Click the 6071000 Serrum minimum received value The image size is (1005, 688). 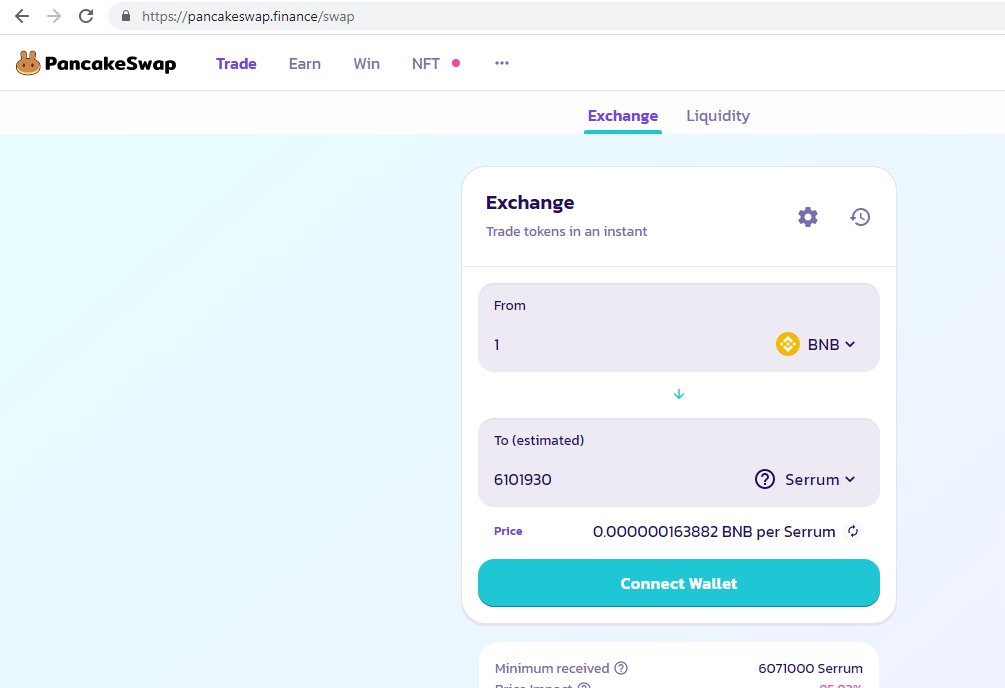click(x=810, y=668)
